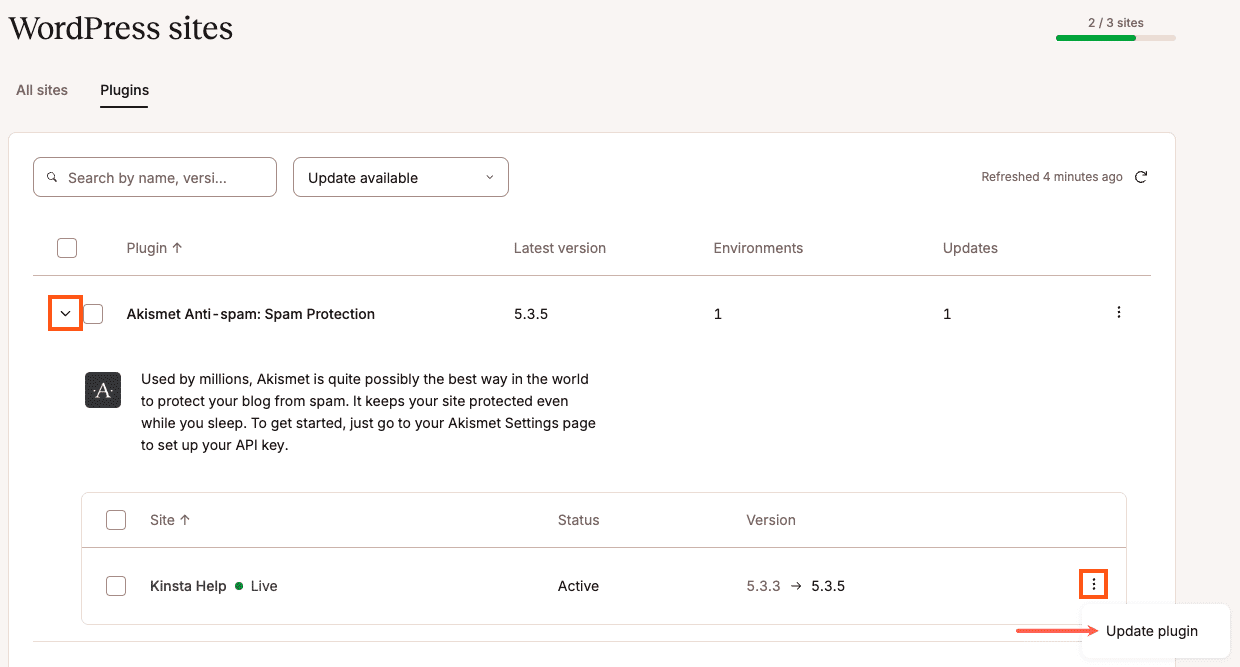Viewport: 1240px width, 667px height.
Task: Toggle the select-all plugins checkbox
Action: click(x=67, y=248)
